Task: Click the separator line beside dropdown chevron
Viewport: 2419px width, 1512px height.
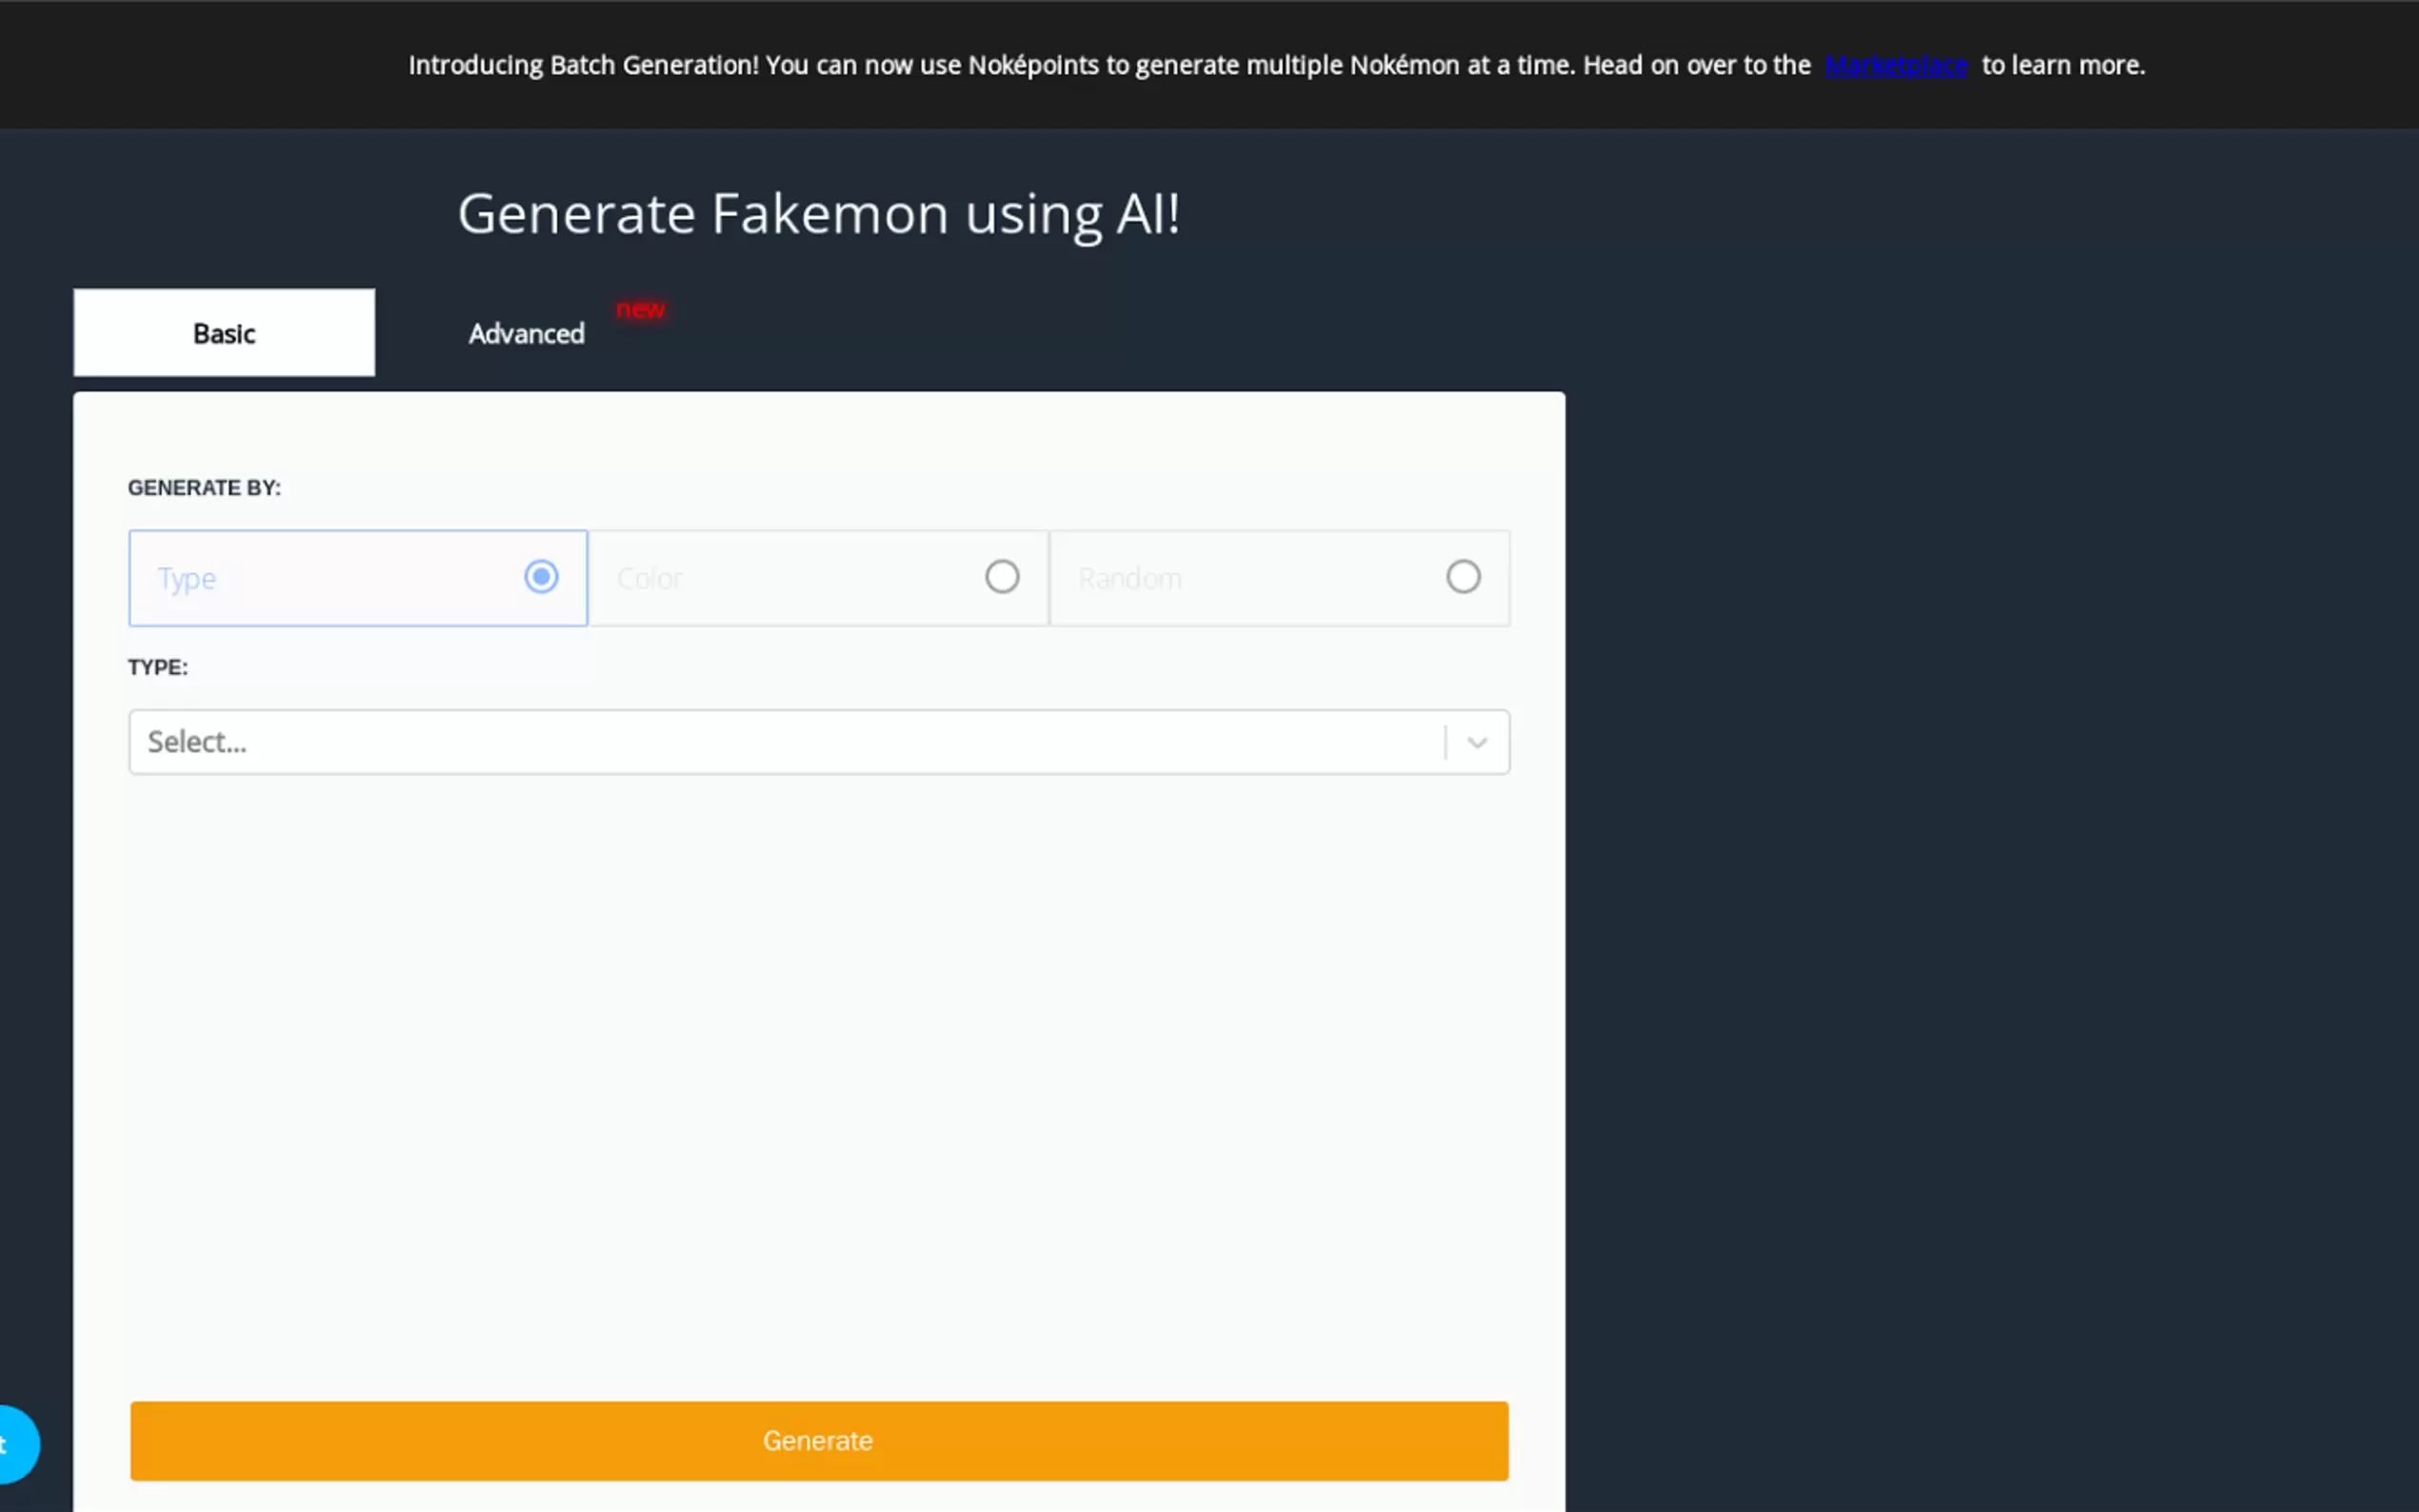Action: coord(1445,742)
